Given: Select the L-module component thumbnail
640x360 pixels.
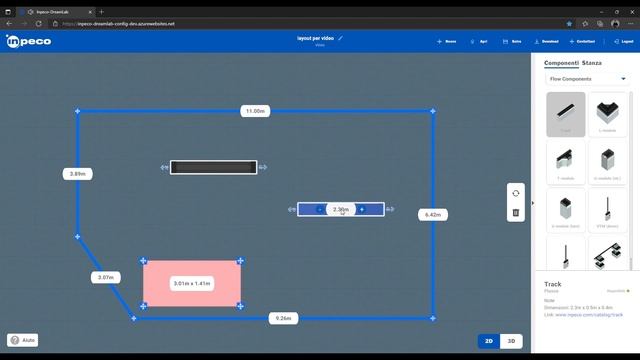Looking at the screenshot, I should [607, 114].
